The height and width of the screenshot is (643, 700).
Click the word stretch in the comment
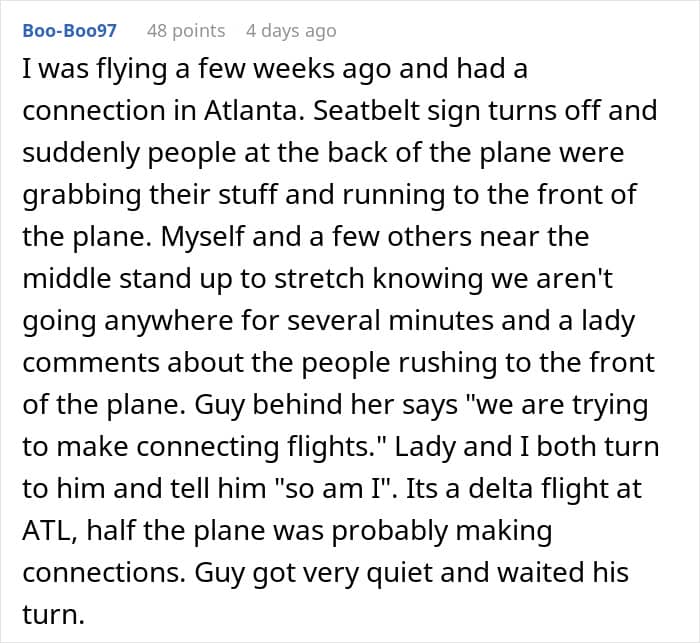pyautogui.click(x=319, y=279)
